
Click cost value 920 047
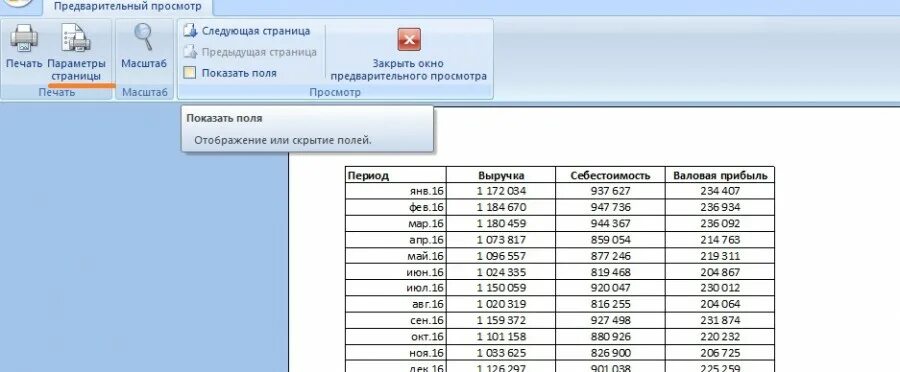(610, 288)
